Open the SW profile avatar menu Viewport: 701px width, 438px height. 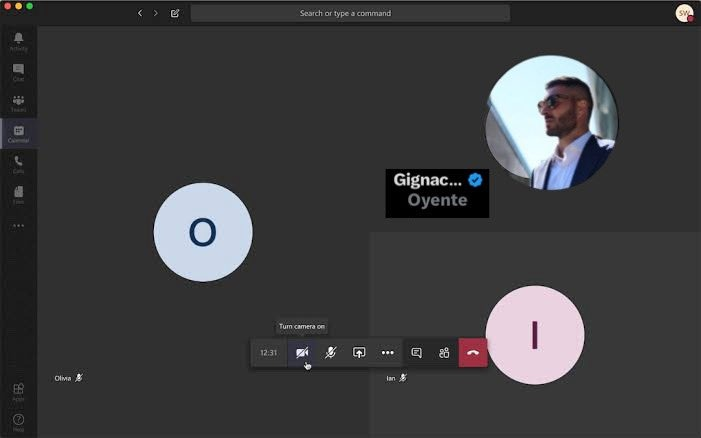[x=684, y=13]
